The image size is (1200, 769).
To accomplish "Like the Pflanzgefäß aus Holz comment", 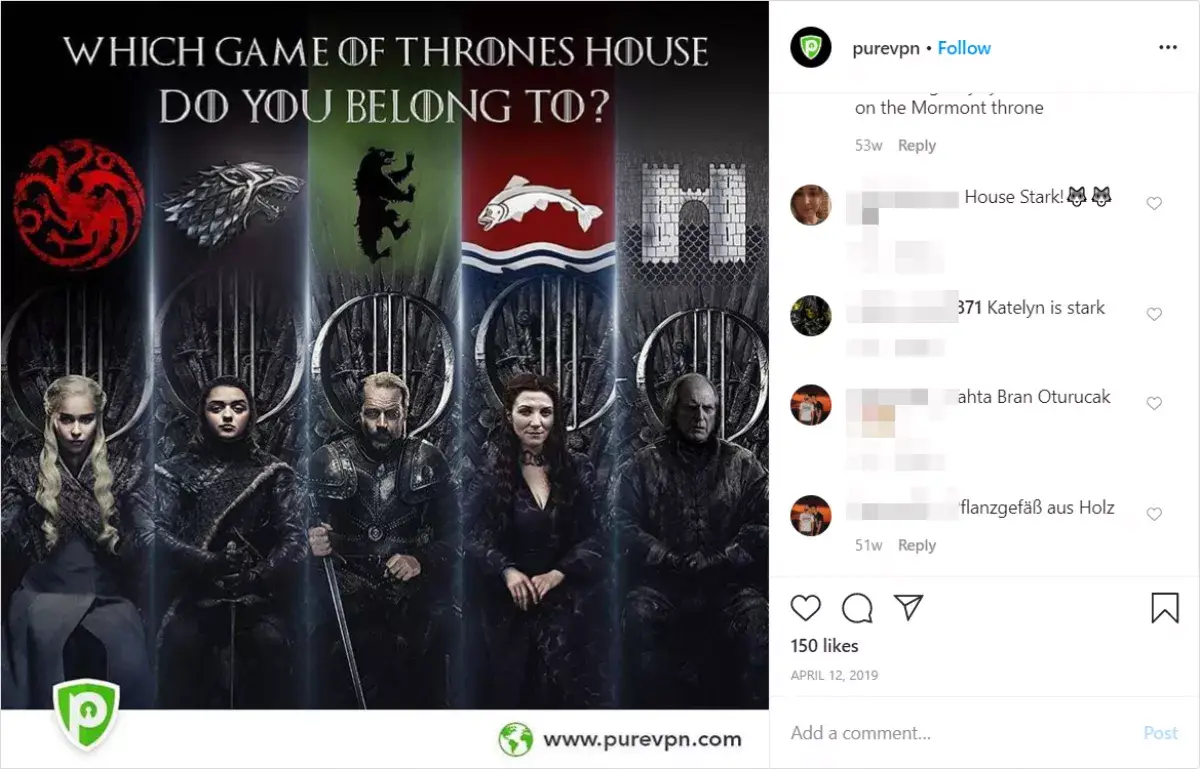I will tap(1154, 514).
